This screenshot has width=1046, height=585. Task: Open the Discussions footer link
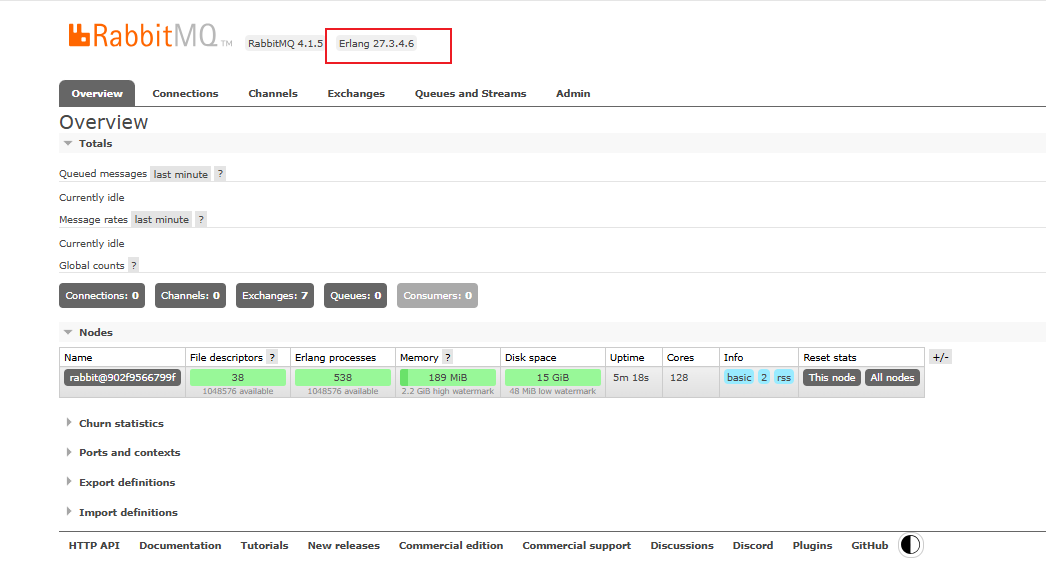click(682, 546)
